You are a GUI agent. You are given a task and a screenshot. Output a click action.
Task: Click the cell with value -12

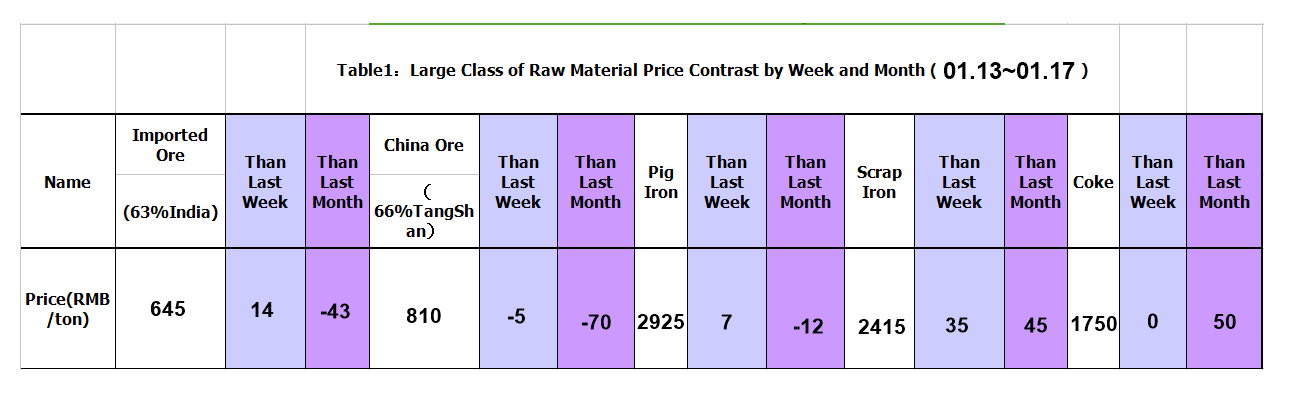805,325
